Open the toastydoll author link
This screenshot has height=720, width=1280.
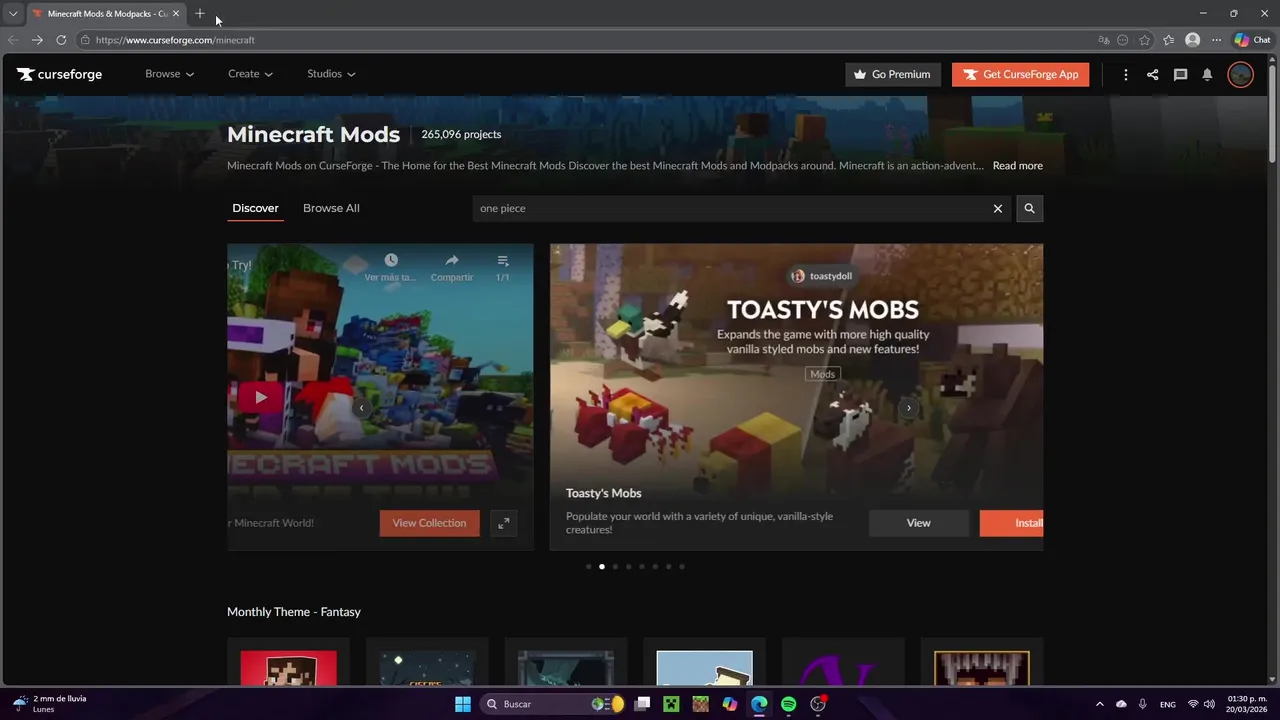pos(821,276)
